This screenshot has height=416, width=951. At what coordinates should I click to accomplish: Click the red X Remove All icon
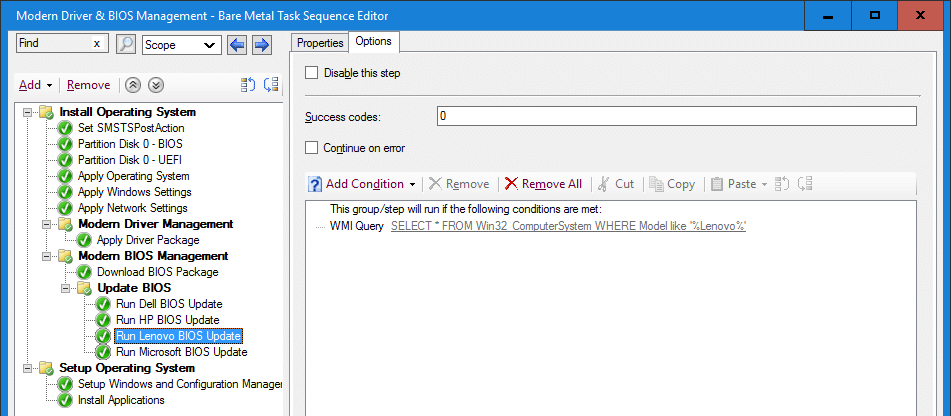[x=512, y=184]
